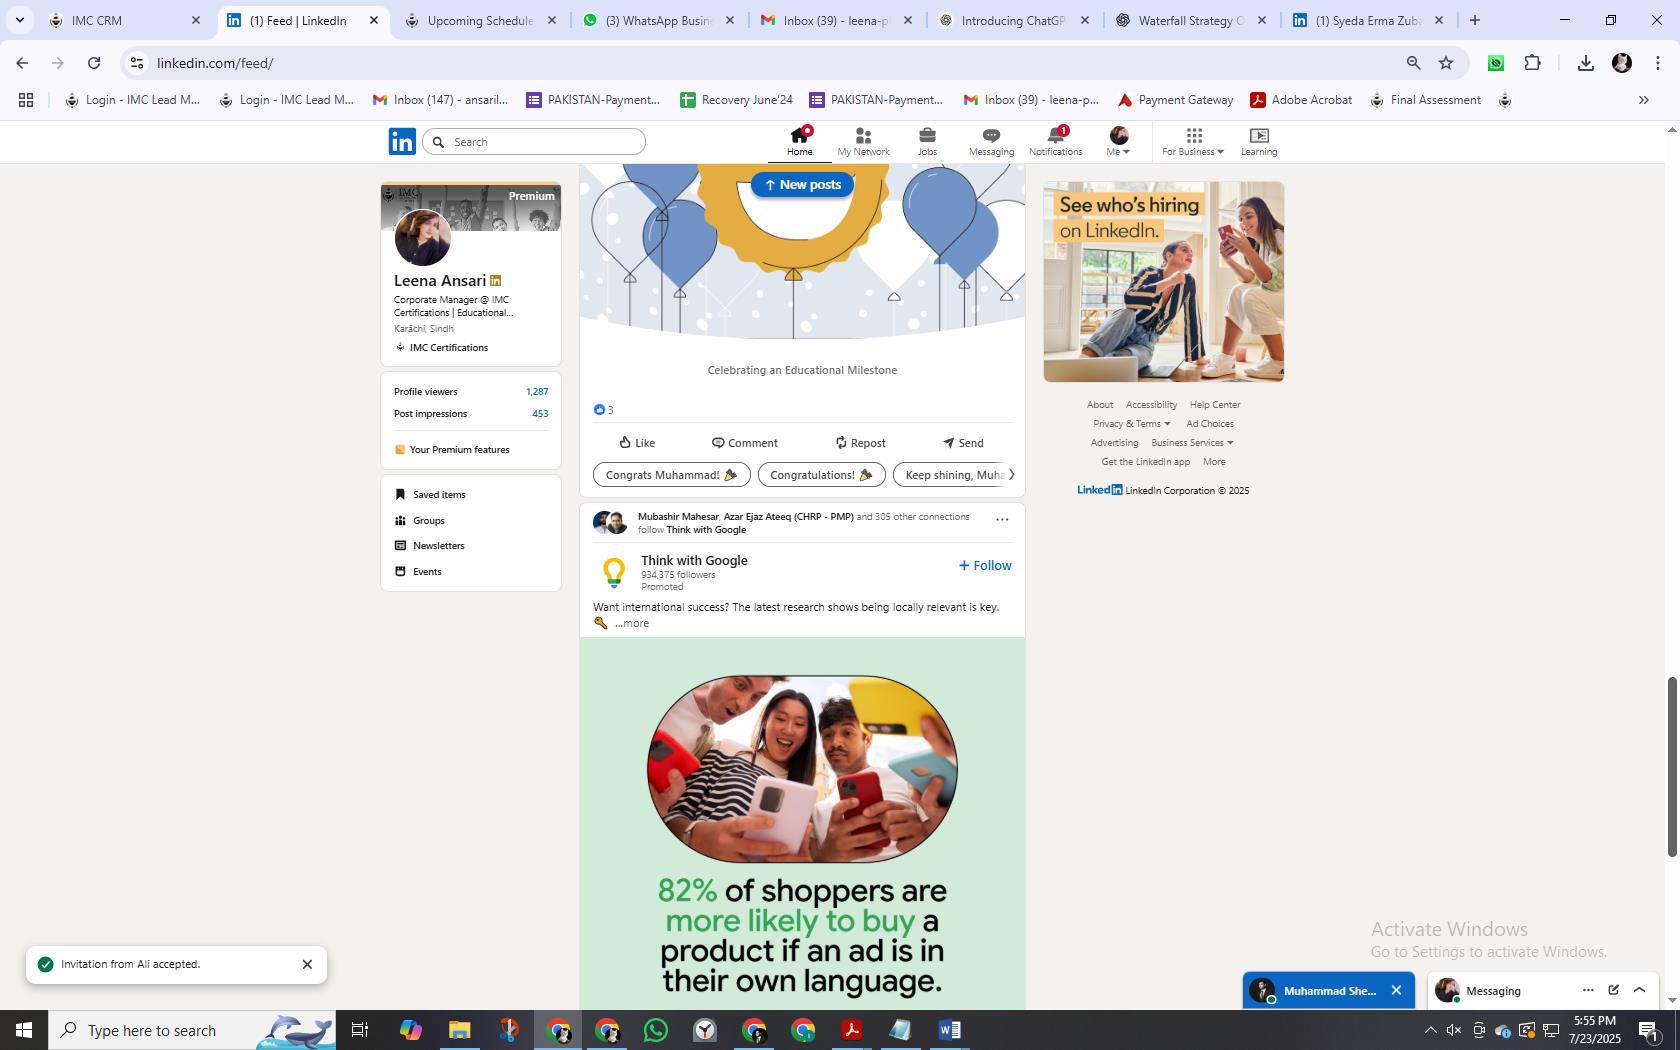The width and height of the screenshot is (1680, 1050).
Task: Repost the milestone post
Action: (x=861, y=443)
